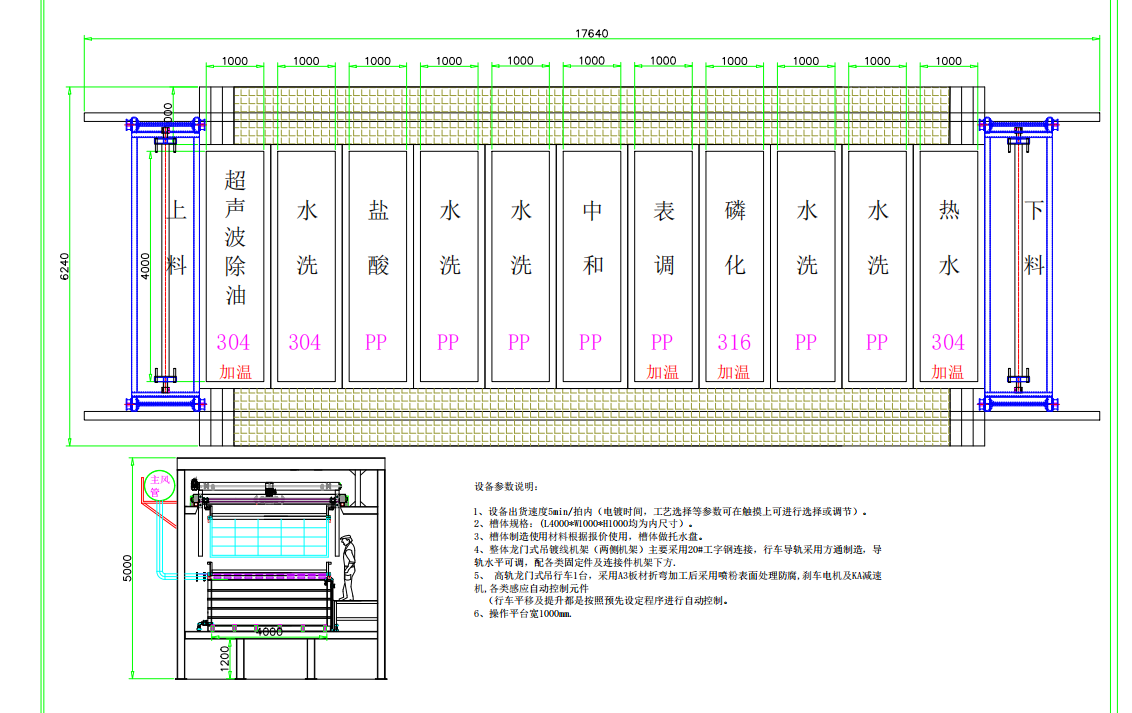Viewport: 1132px width, 713px height.
Task: Click the 6240 overall height dimension
Action: 65,266
